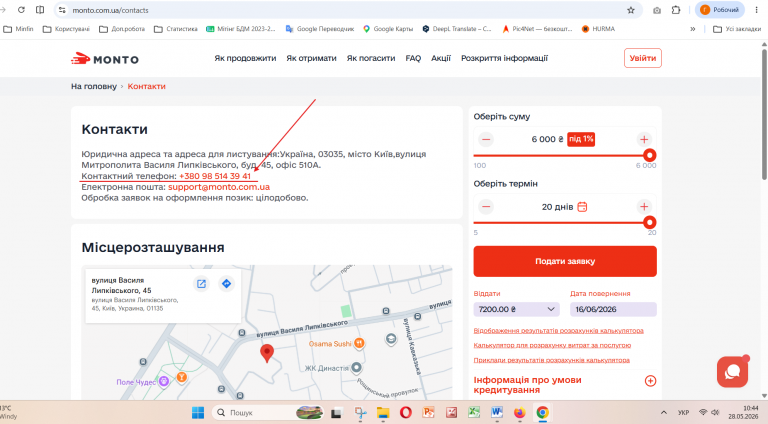This screenshot has height=424, width=768.
Task: Click the red location pin on map
Action: tap(266, 353)
